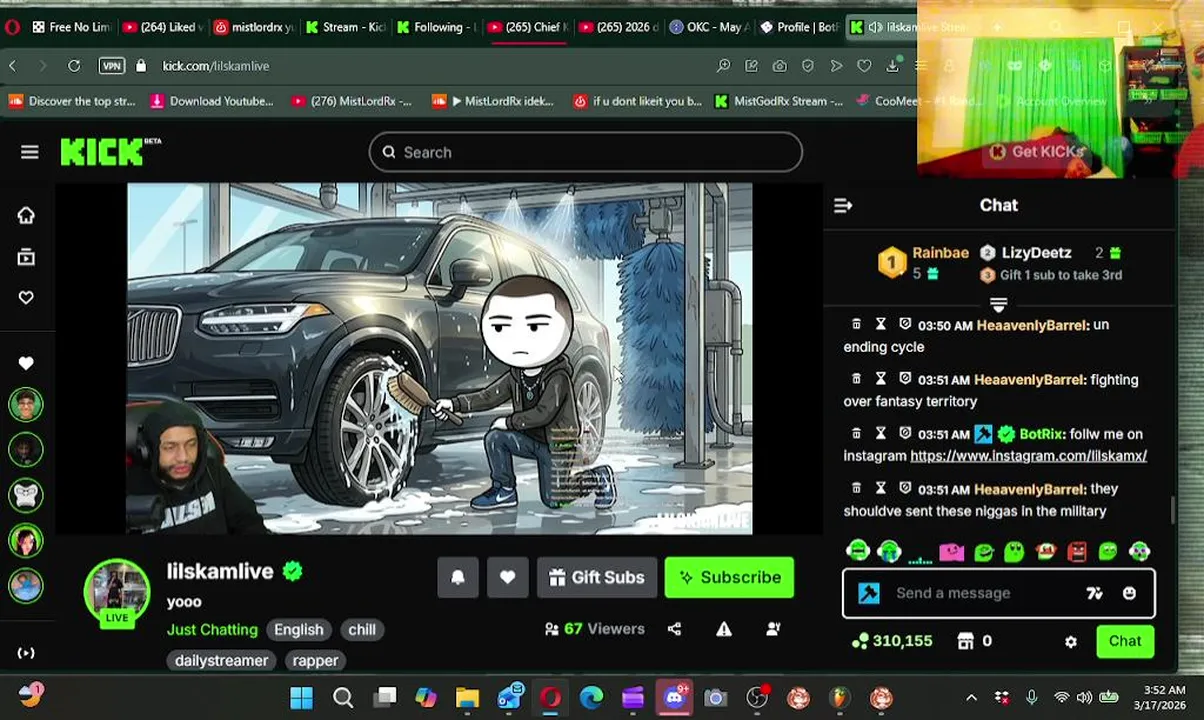Delete the 03:50 AM HeaavenlyBarrel message
The height and width of the screenshot is (720, 1204).
(856, 324)
